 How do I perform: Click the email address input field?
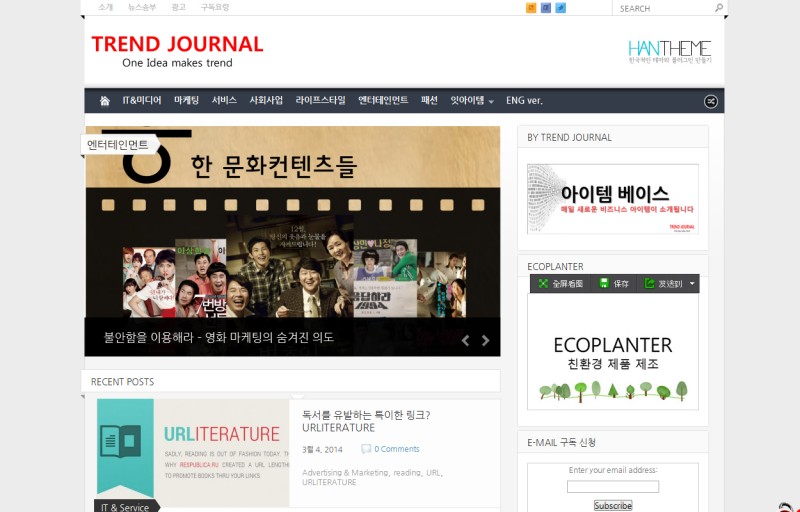(x=612, y=487)
